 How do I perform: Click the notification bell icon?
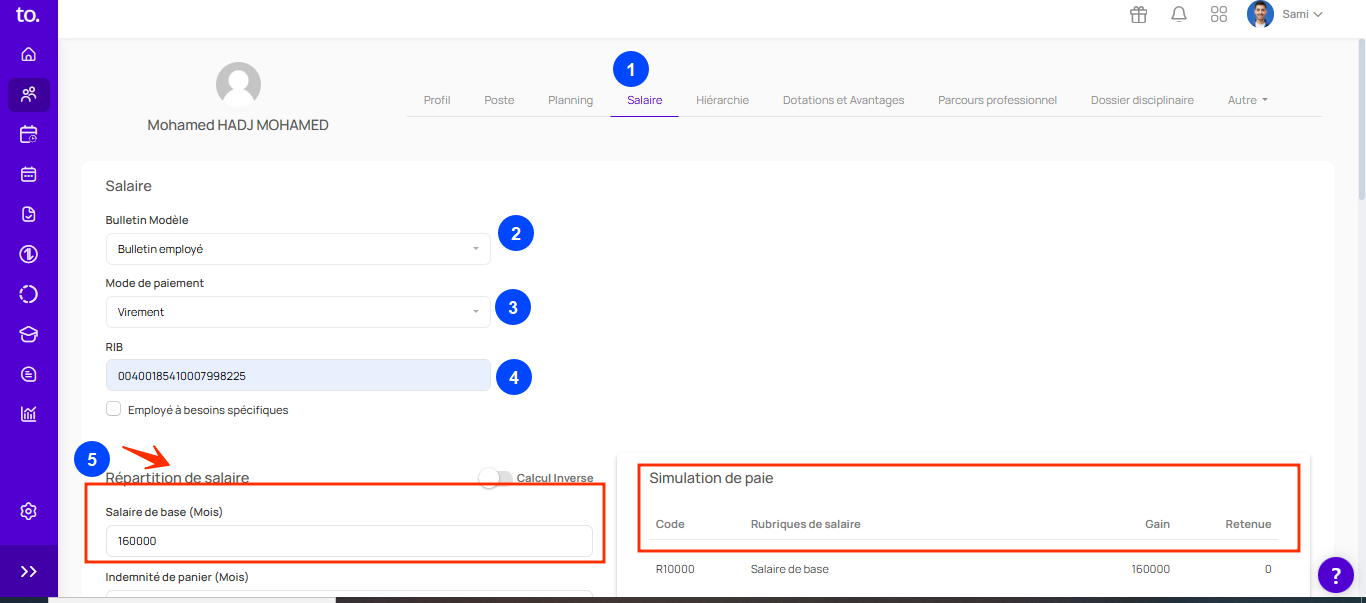(x=1179, y=14)
